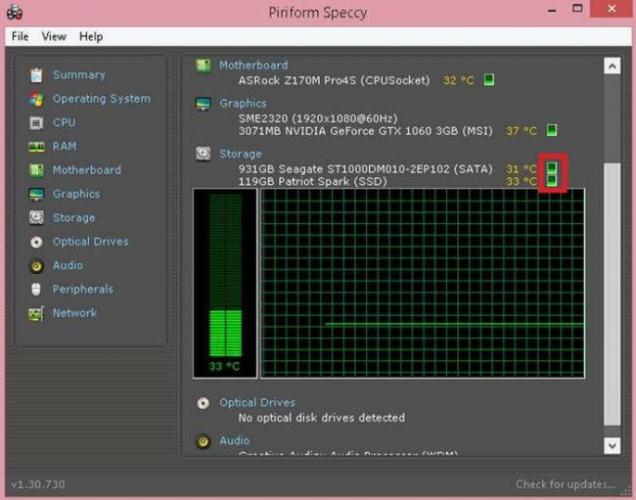Toggle Patriot Spark SSD temperature indicator
This screenshot has width=636, height=500.
[551, 181]
